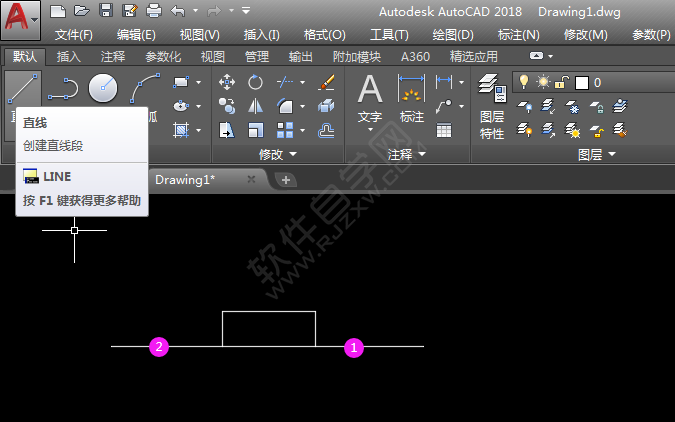Image resolution: width=675 pixels, height=422 pixels.
Task: Click the multiline Text tool
Action: [370, 102]
